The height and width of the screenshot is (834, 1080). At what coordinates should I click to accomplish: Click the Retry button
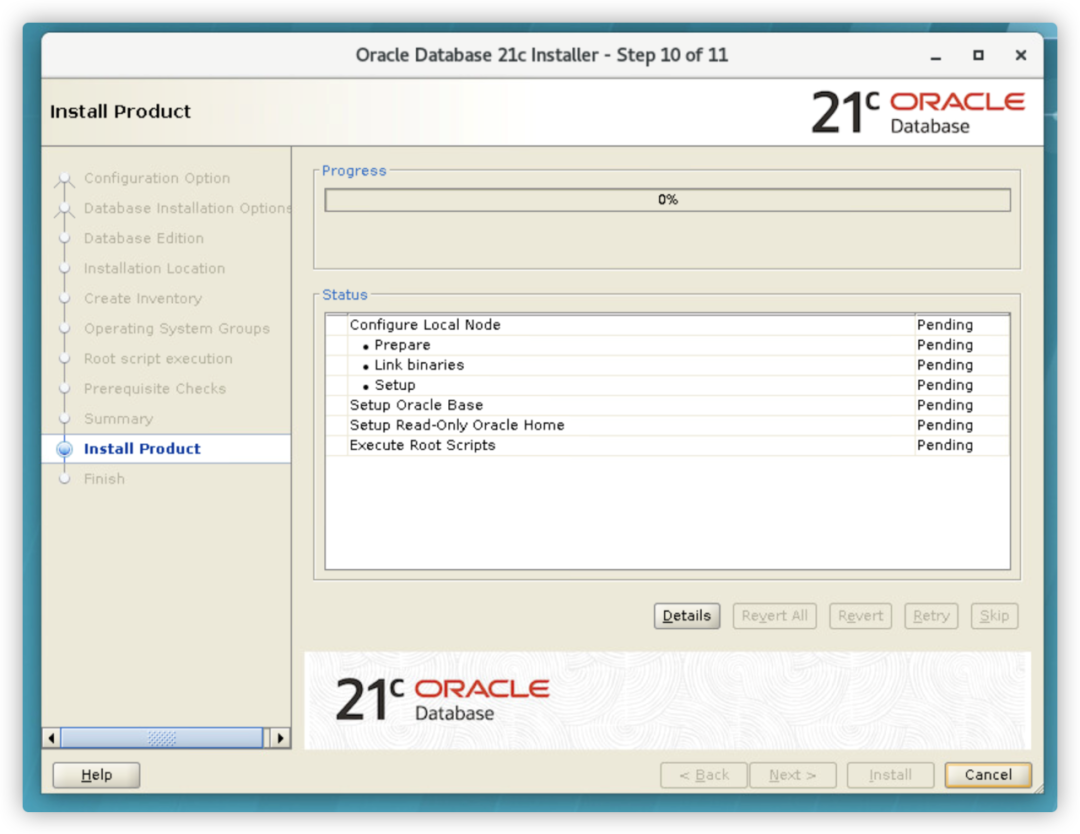pyautogui.click(x=931, y=616)
